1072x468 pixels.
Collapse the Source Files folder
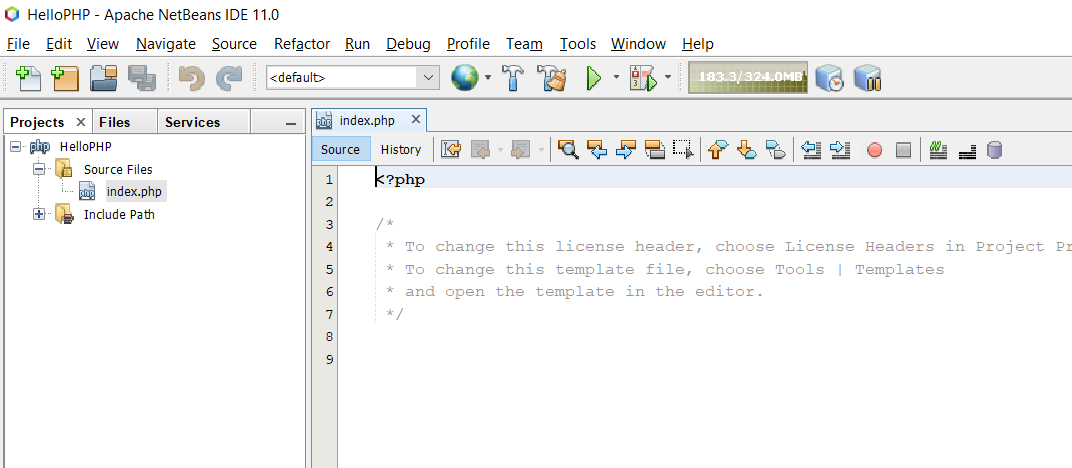(38, 169)
